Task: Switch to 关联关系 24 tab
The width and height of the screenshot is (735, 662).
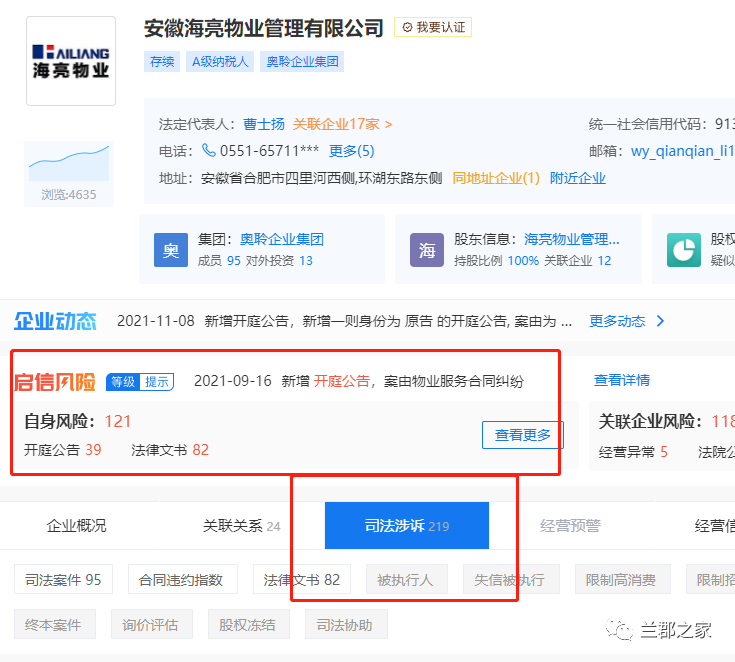Action: 241,526
